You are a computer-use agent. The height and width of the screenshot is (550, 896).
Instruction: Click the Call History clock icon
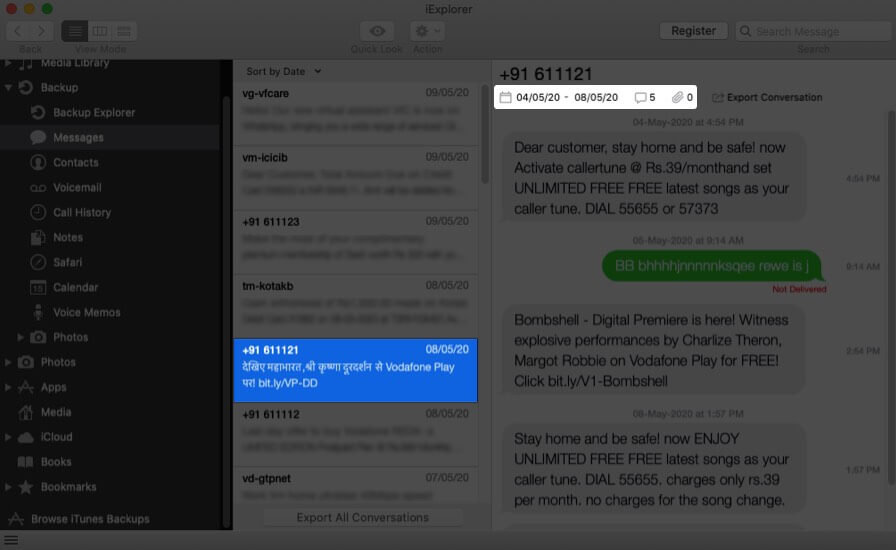38,212
